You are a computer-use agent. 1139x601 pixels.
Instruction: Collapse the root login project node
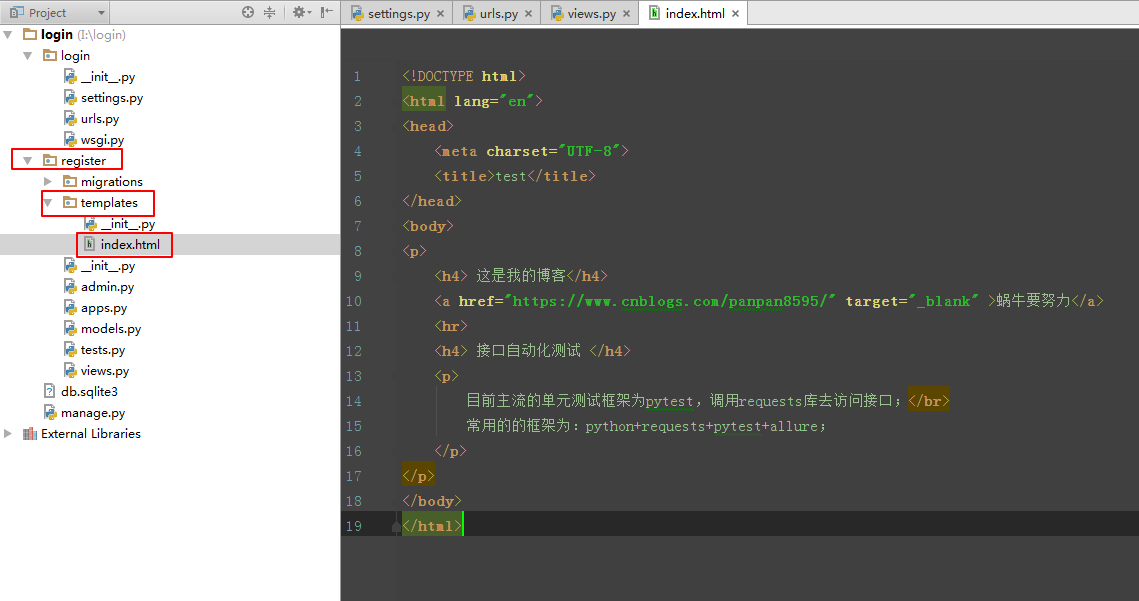tap(8, 35)
